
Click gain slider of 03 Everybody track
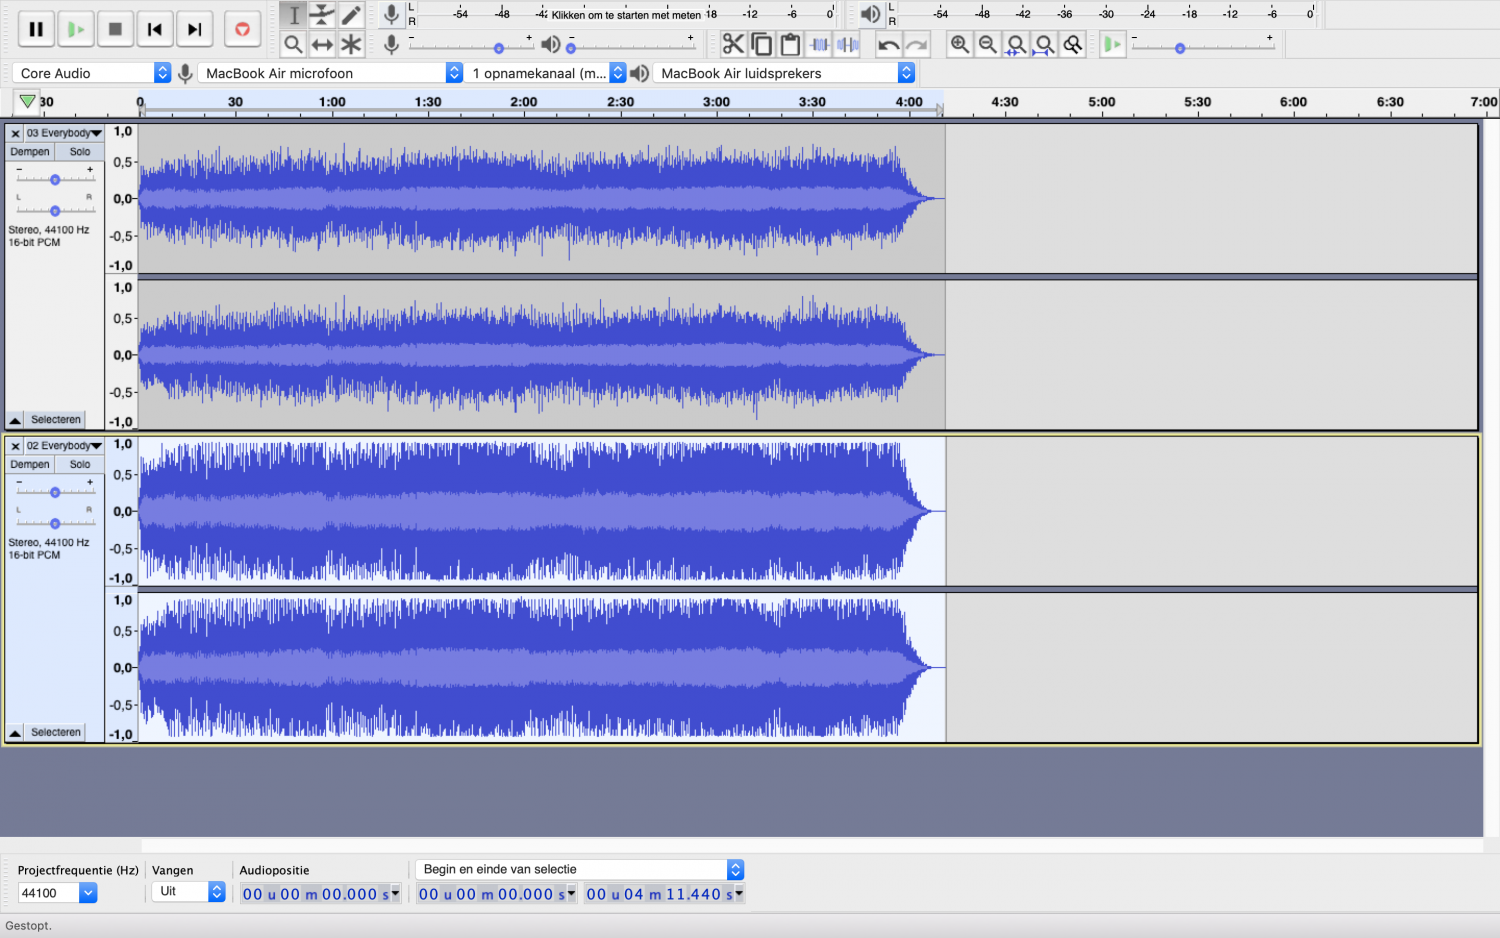[x=55, y=179]
